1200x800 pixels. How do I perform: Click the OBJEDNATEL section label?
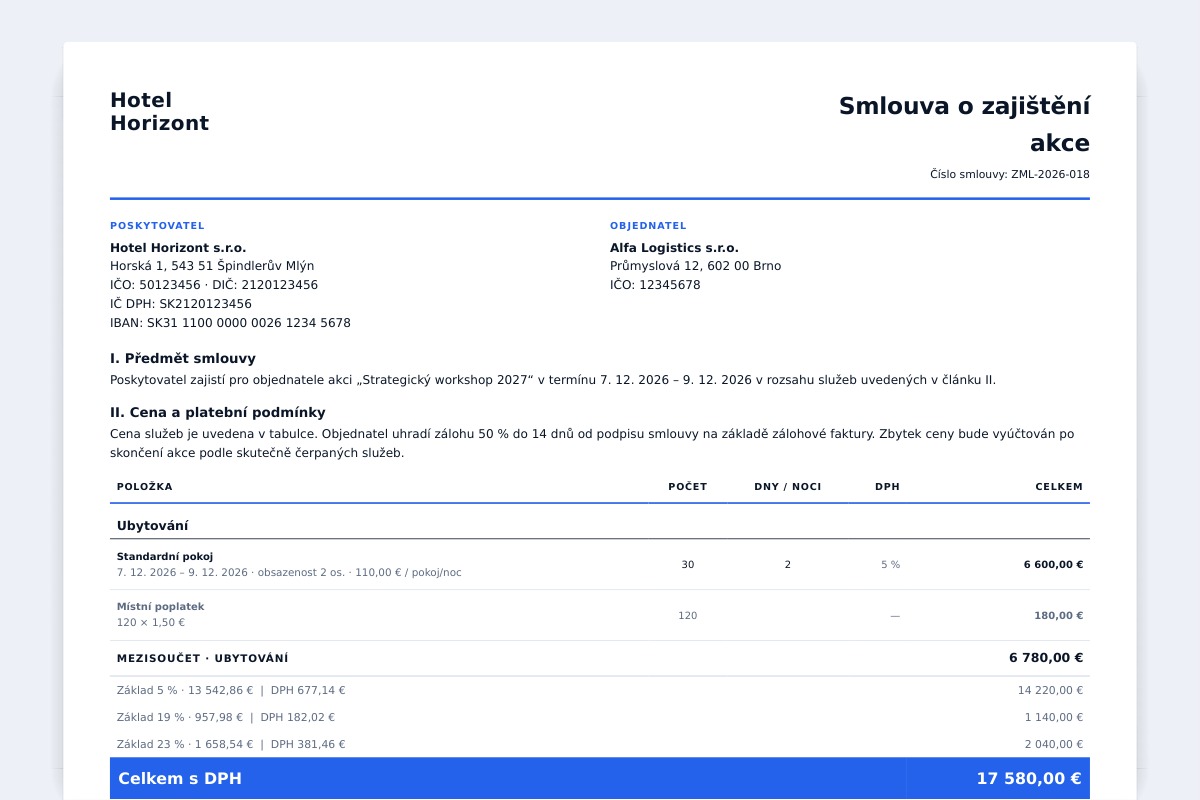point(648,226)
